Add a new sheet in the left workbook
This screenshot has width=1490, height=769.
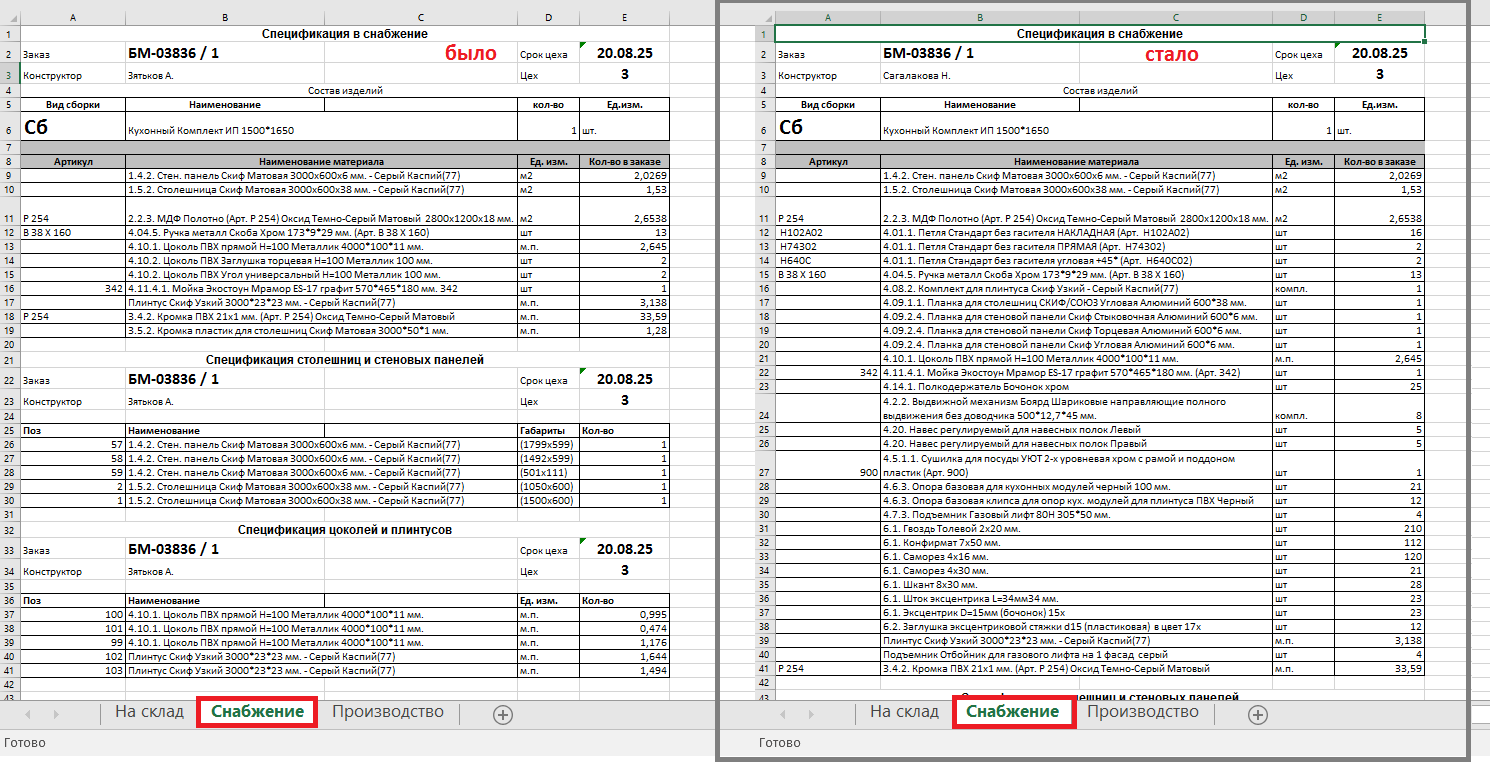(503, 714)
